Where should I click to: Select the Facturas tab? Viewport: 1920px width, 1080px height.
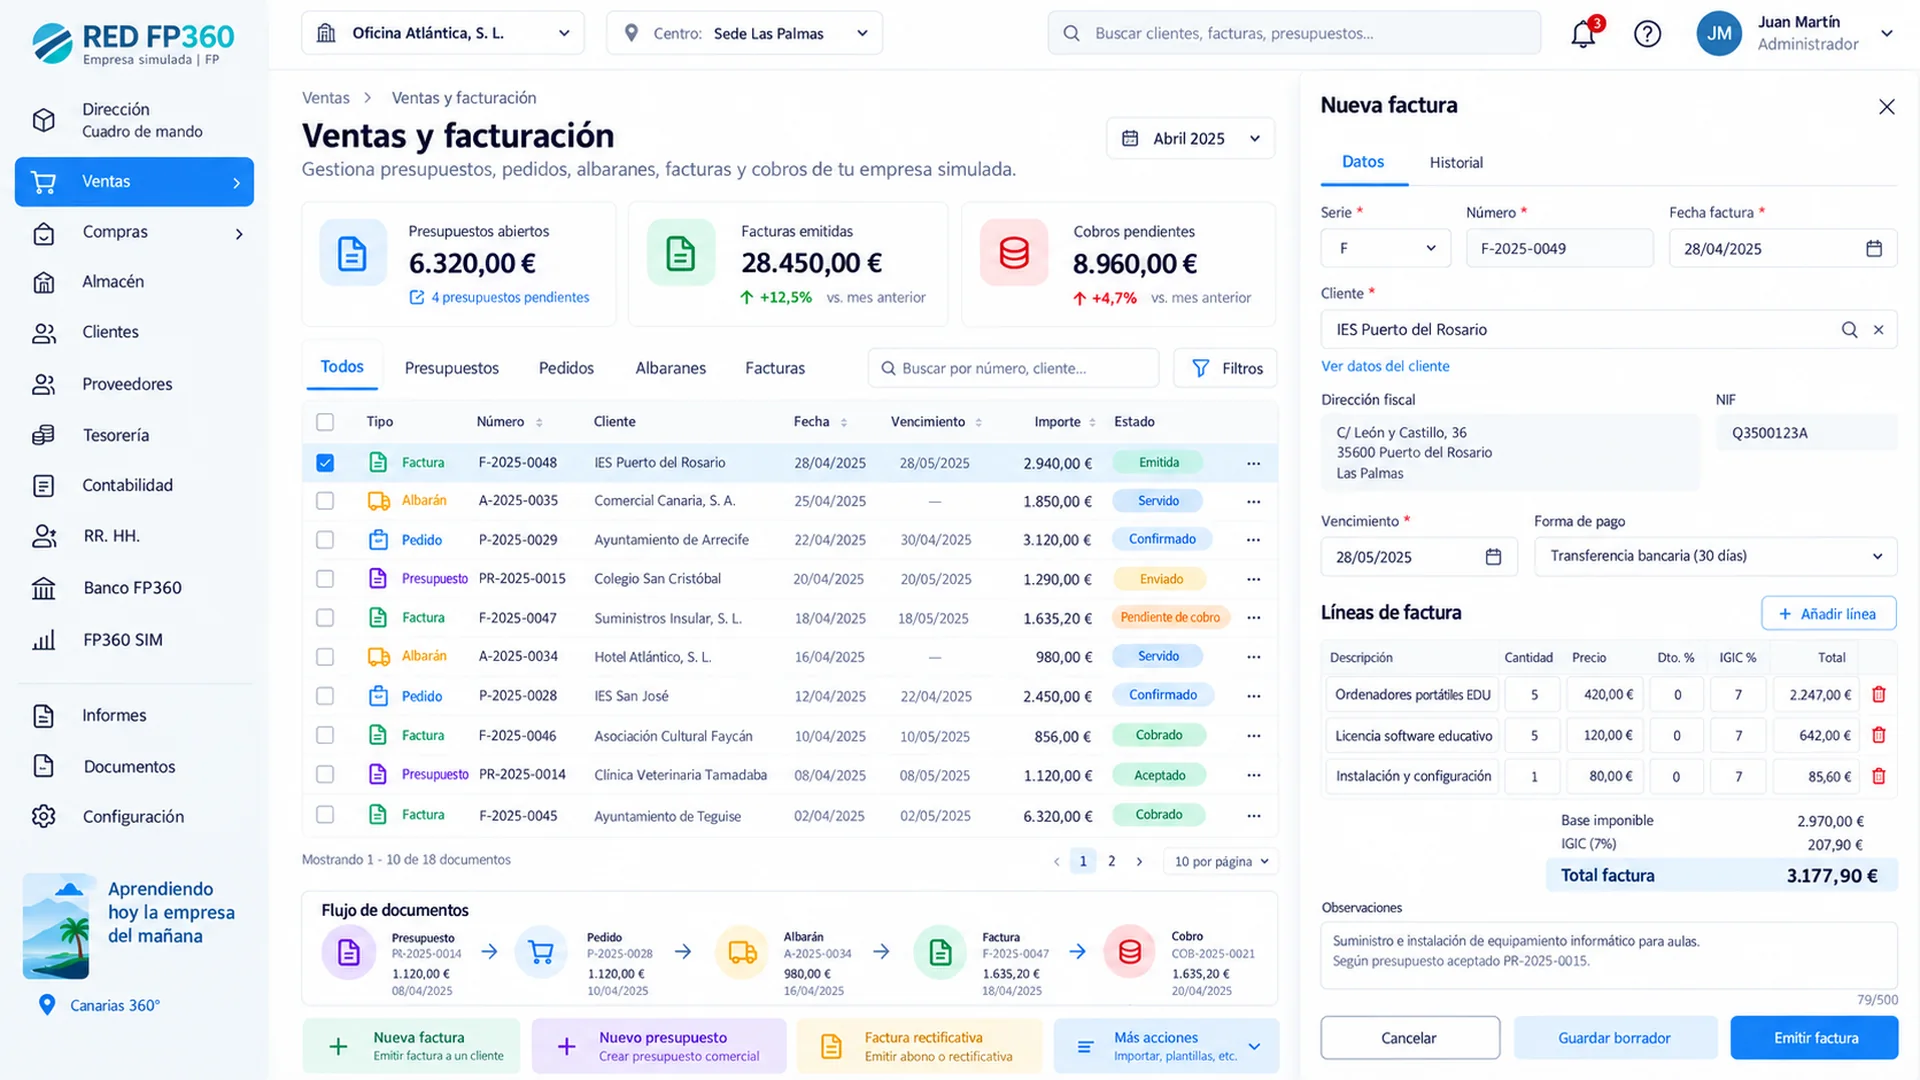(x=775, y=368)
